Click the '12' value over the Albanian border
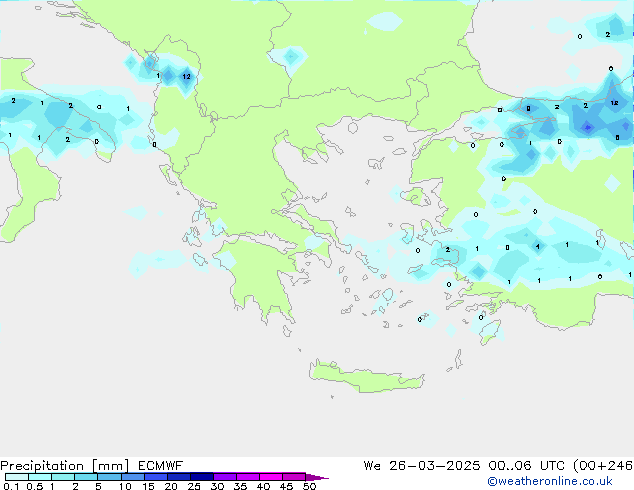Viewport: 634px width, 490px height. pos(186,76)
